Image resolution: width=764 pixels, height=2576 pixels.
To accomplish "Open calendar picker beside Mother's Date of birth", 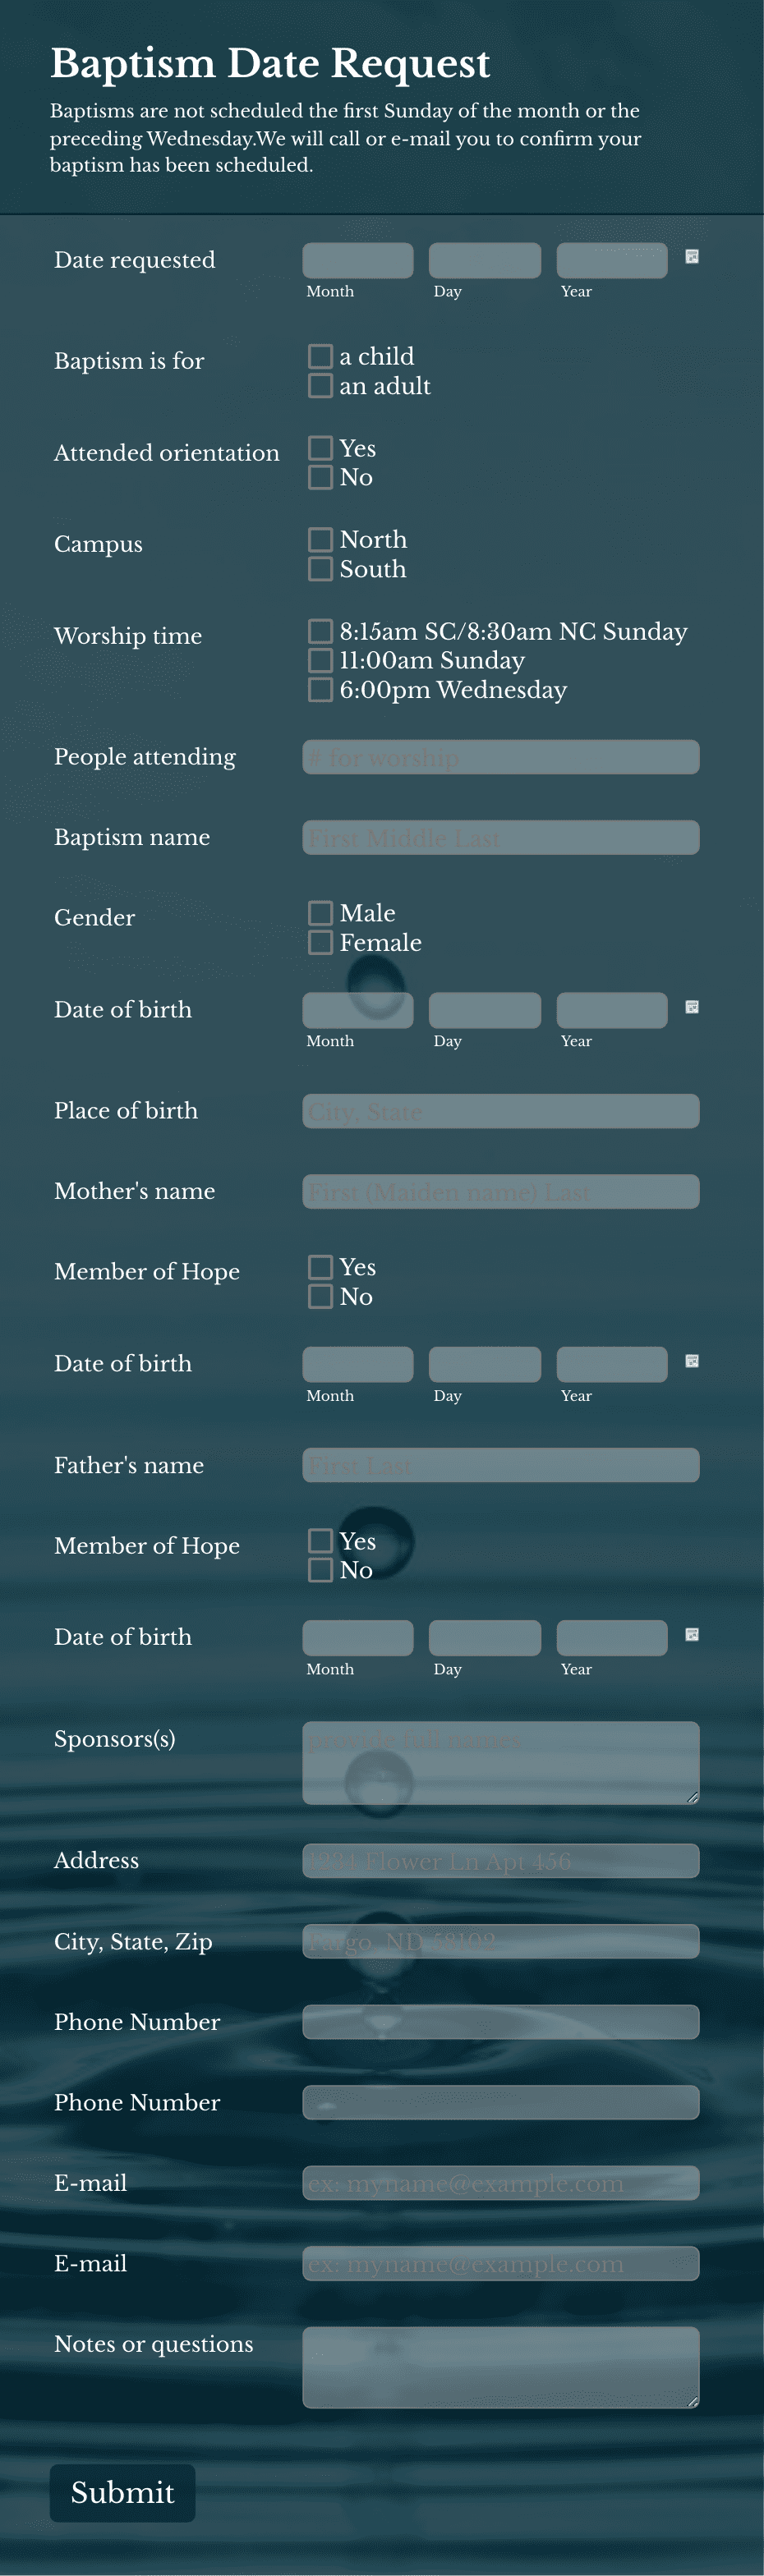I will pyautogui.click(x=691, y=1360).
